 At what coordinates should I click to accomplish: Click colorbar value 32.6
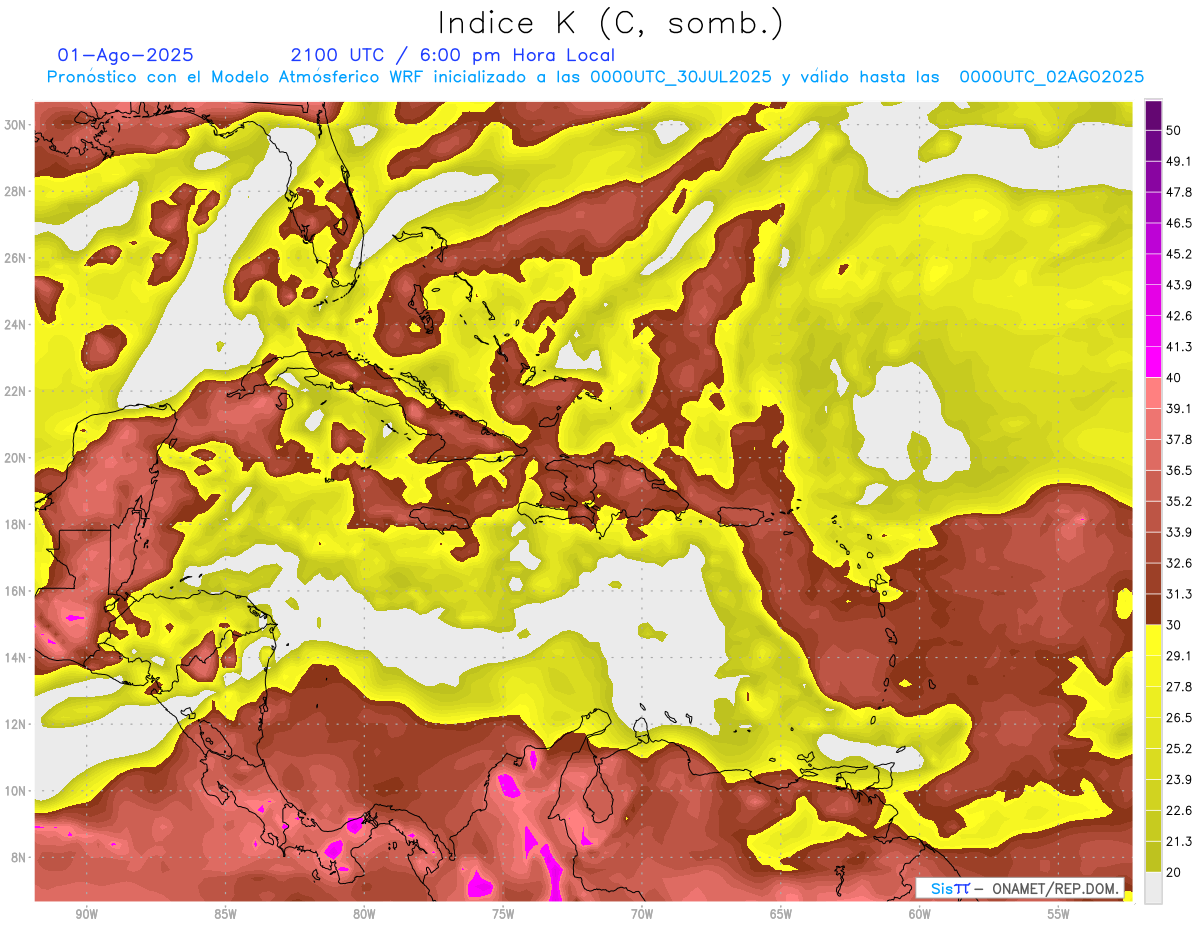pyautogui.click(x=1179, y=563)
